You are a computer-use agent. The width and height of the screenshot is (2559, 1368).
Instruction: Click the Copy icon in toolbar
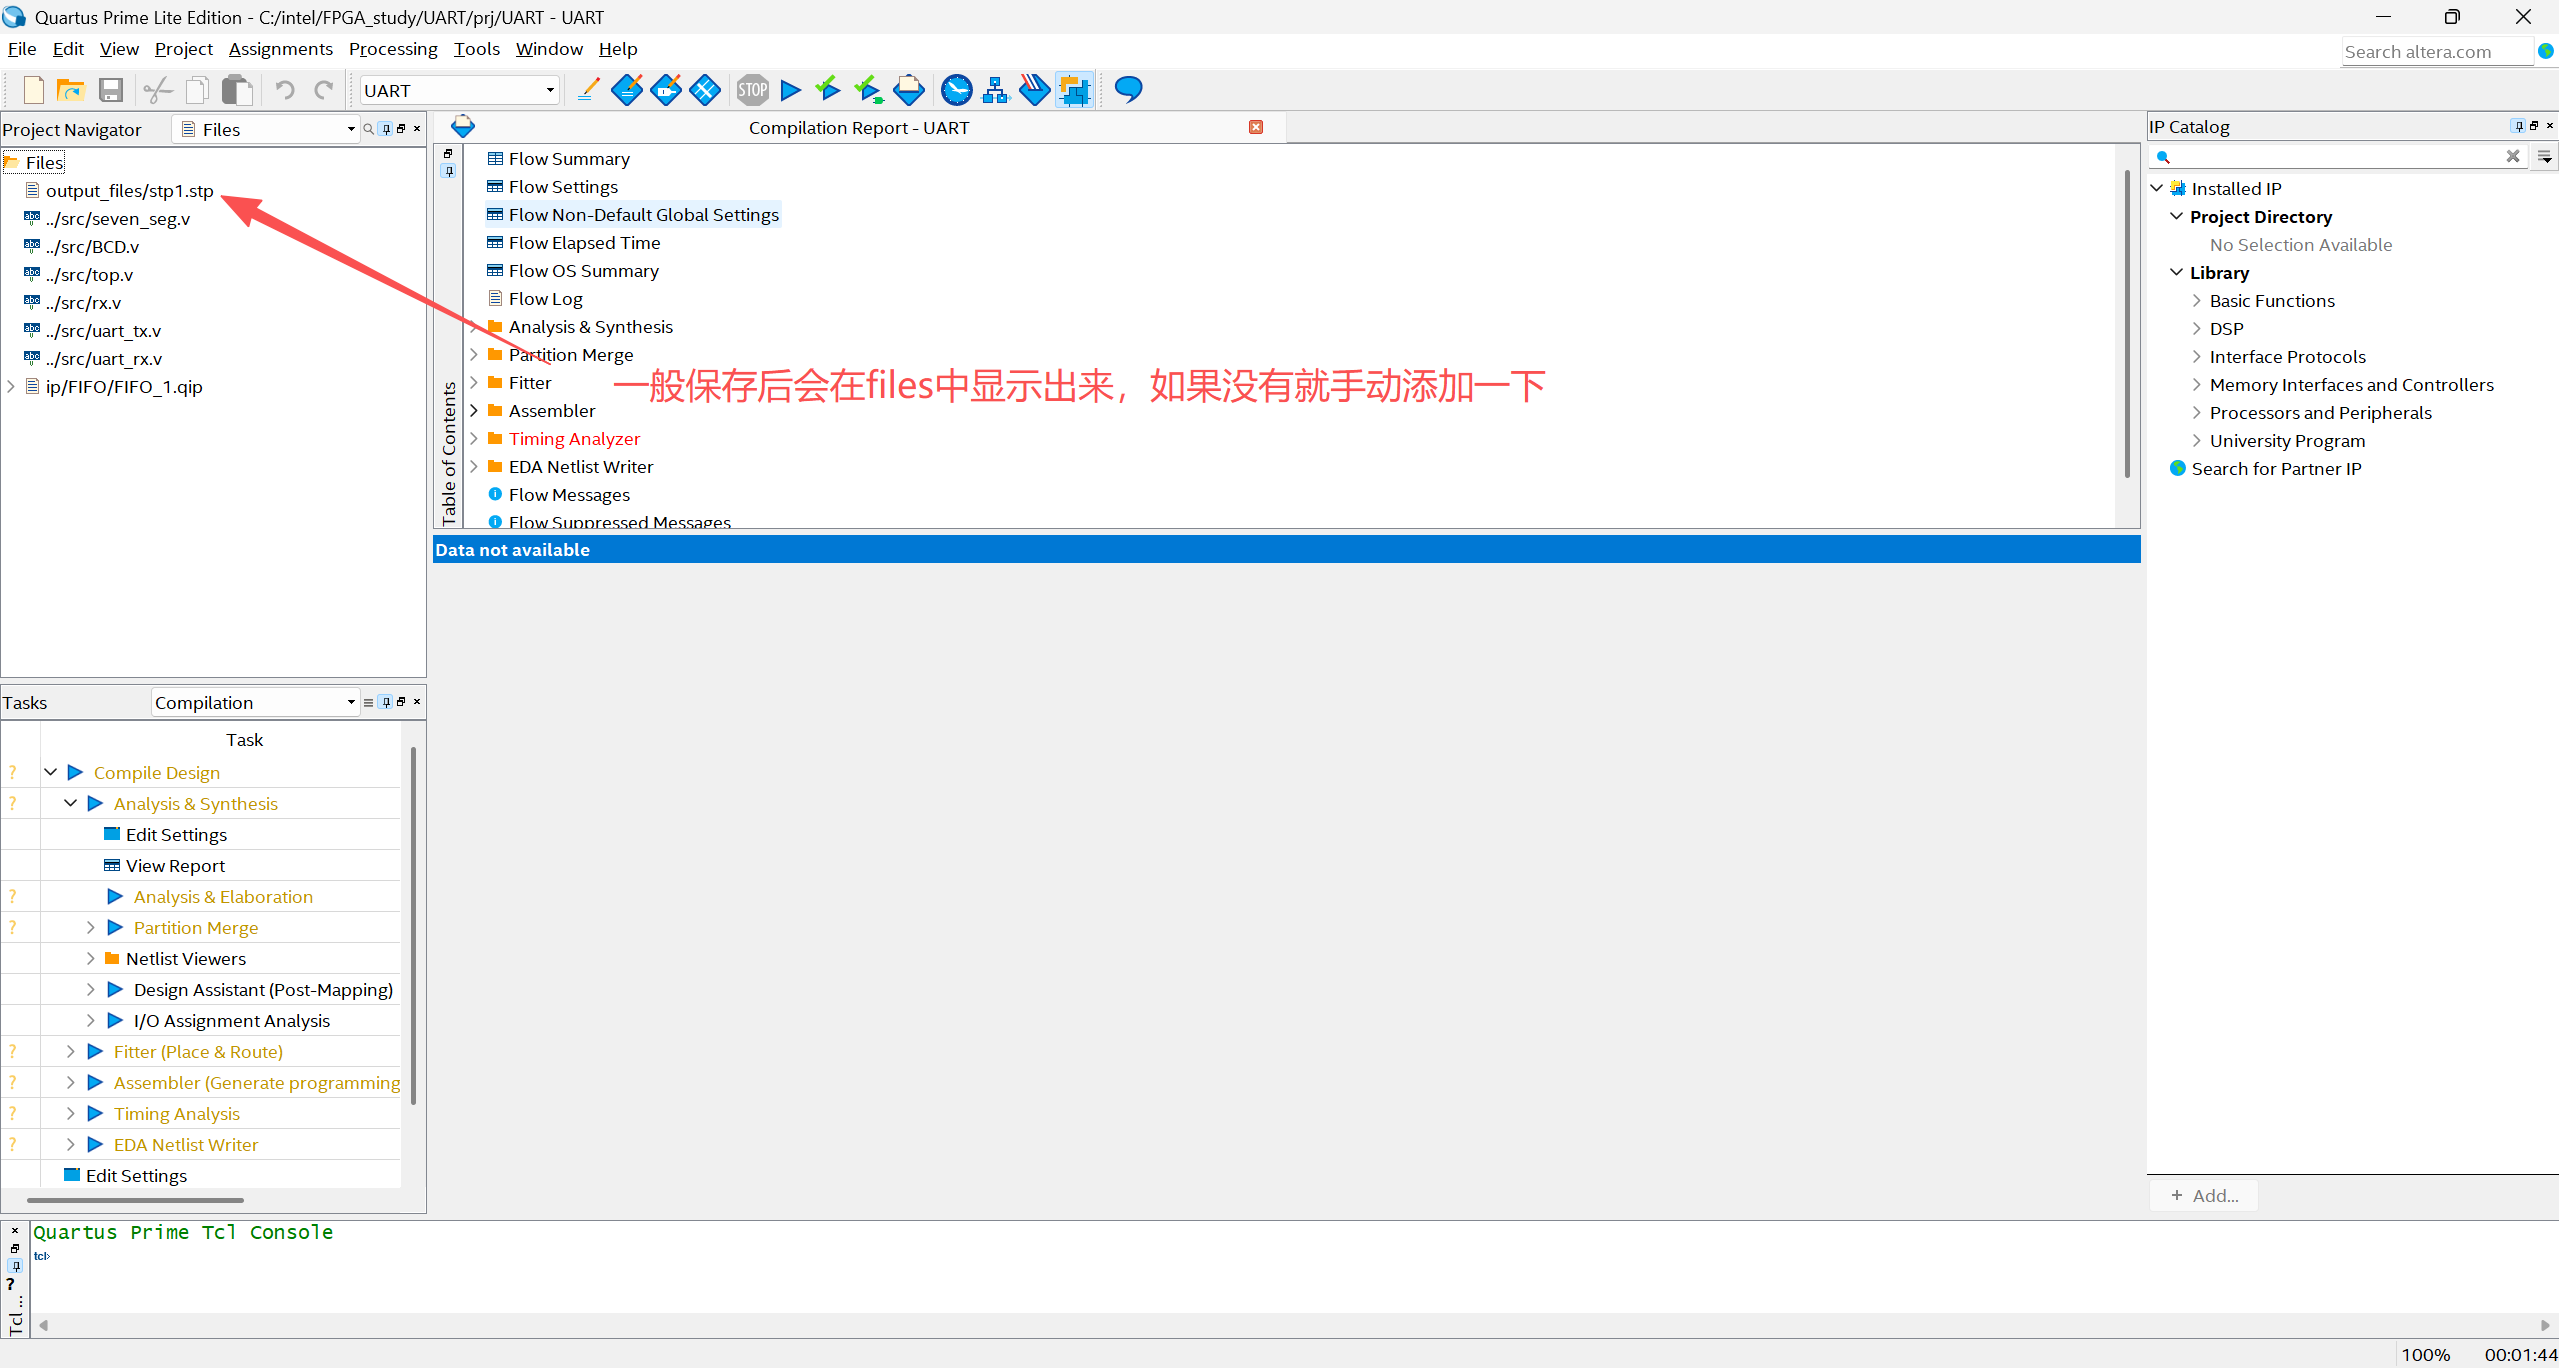197,90
